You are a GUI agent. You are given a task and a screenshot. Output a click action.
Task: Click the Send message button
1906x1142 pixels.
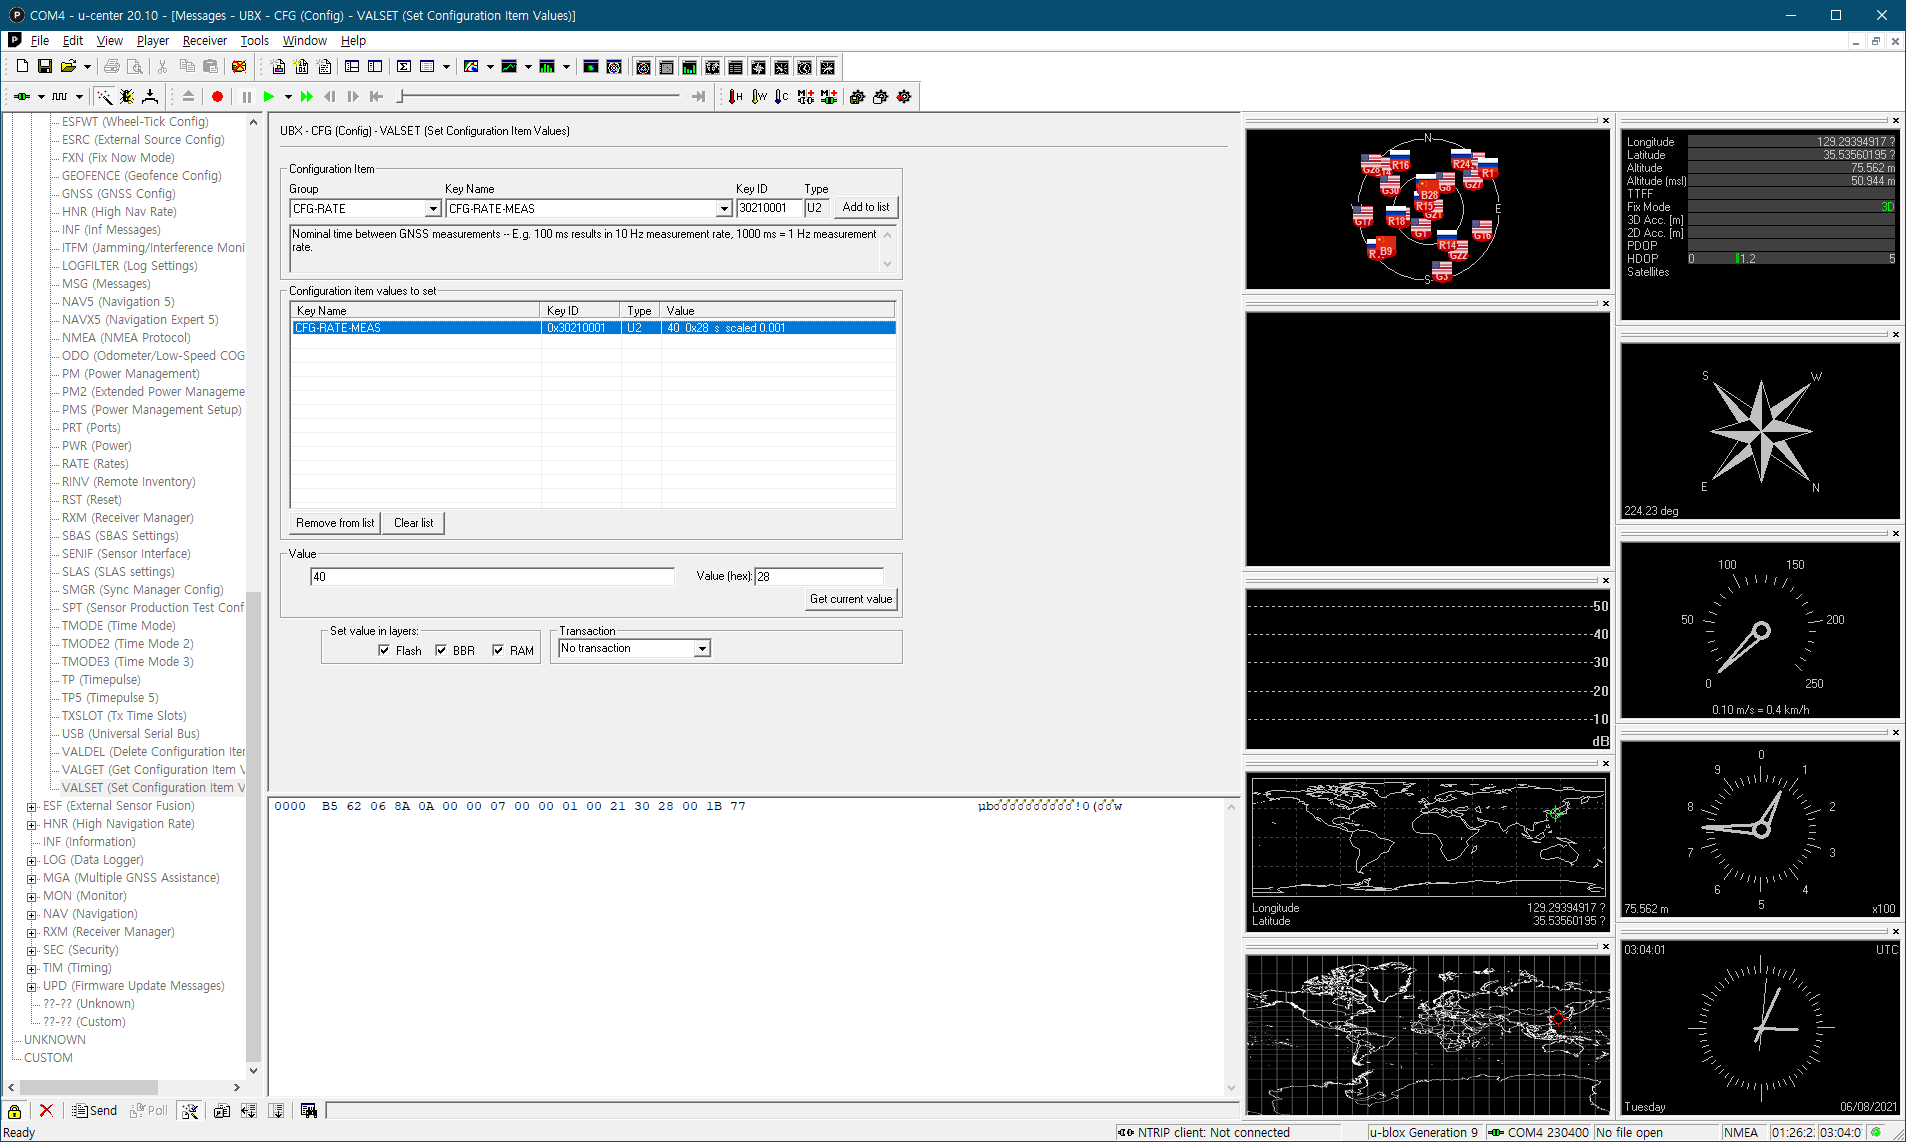(95, 1111)
